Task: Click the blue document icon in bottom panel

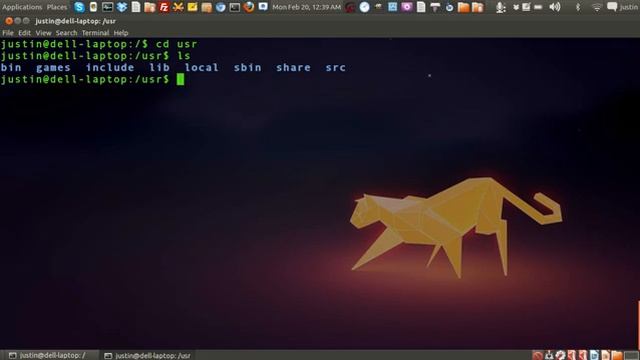Action: pyautogui.click(x=594, y=355)
